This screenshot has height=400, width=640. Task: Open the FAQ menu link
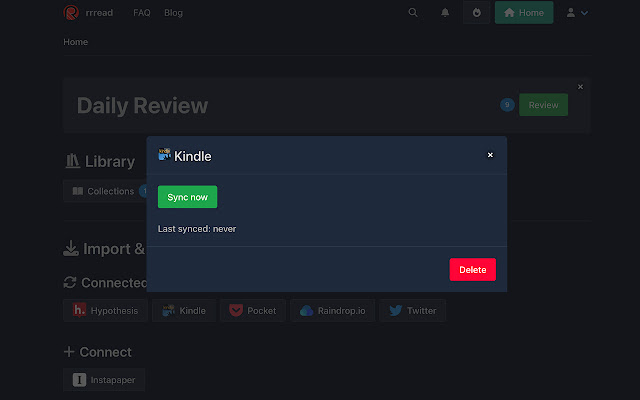[x=142, y=13]
